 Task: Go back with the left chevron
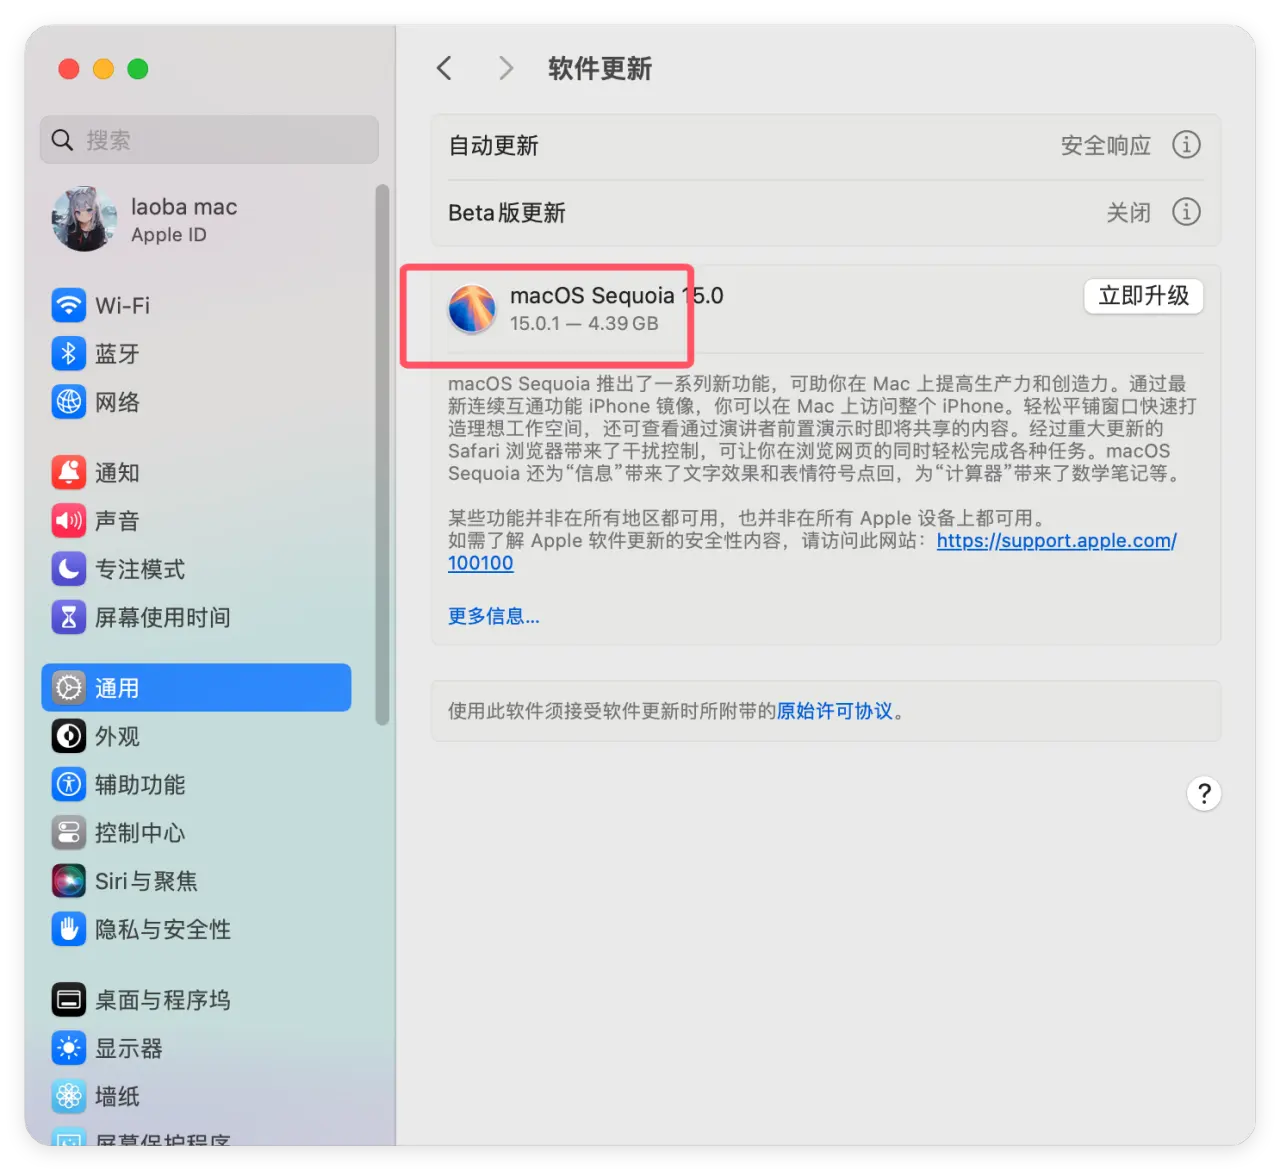coord(445,68)
